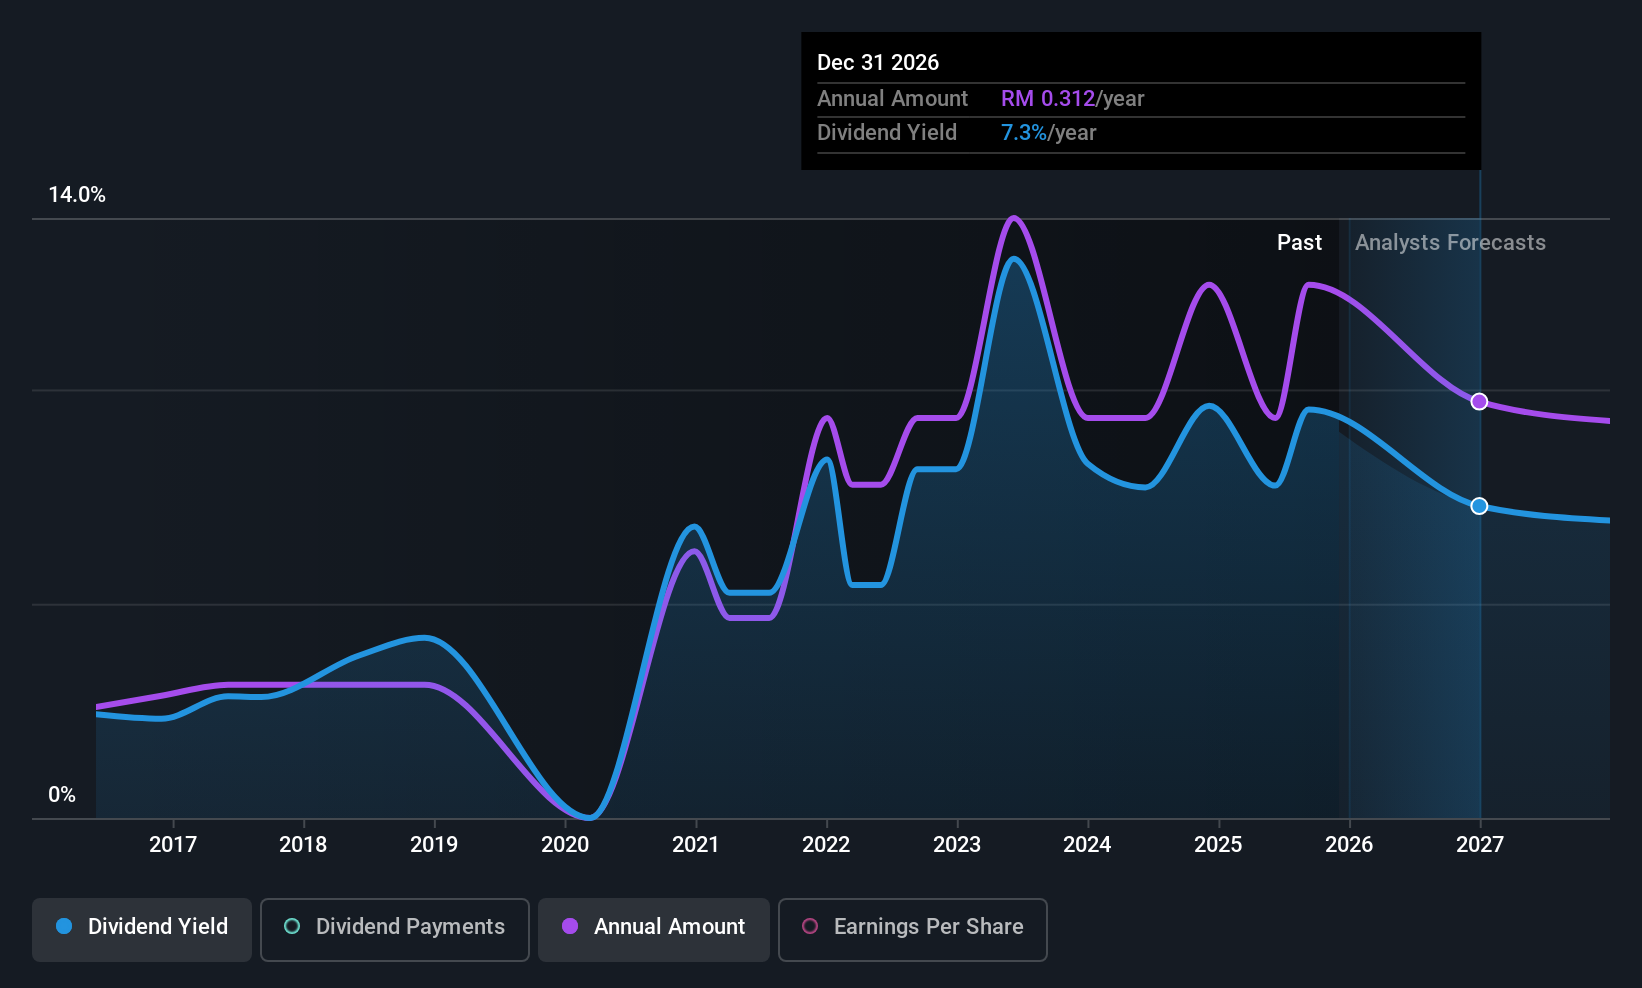Click the RM 0.312 tooltip value

1048,99
